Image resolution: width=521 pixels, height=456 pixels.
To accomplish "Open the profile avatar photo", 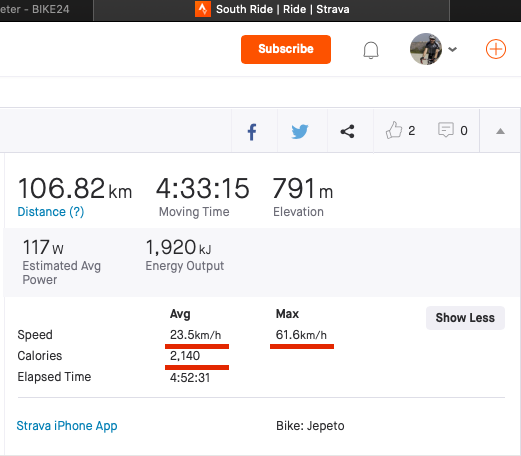I will 426,49.
